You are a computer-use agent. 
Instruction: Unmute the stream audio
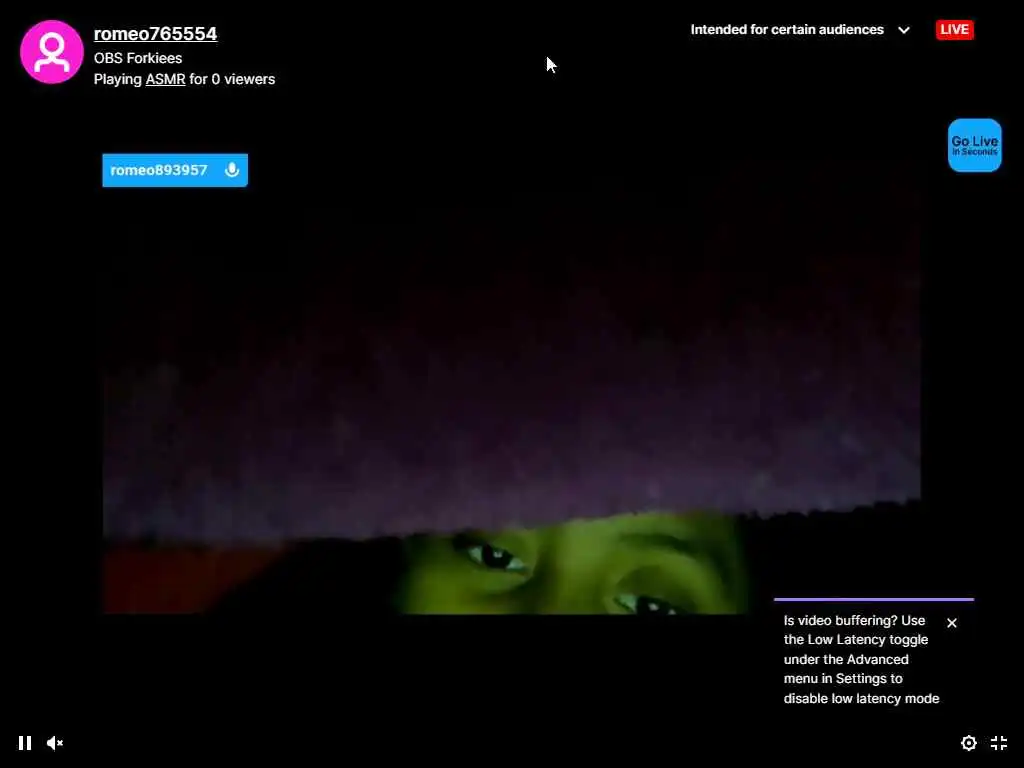tap(55, 743)
